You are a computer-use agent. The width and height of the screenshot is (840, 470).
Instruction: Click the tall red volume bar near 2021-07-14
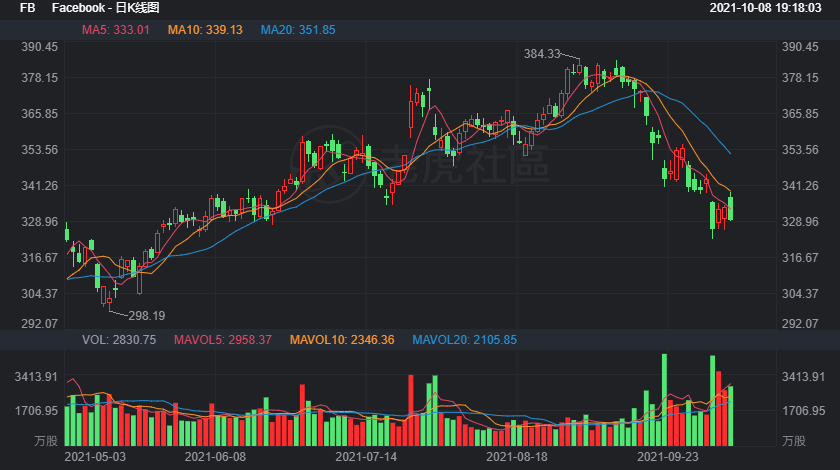[x=411, y=410]
